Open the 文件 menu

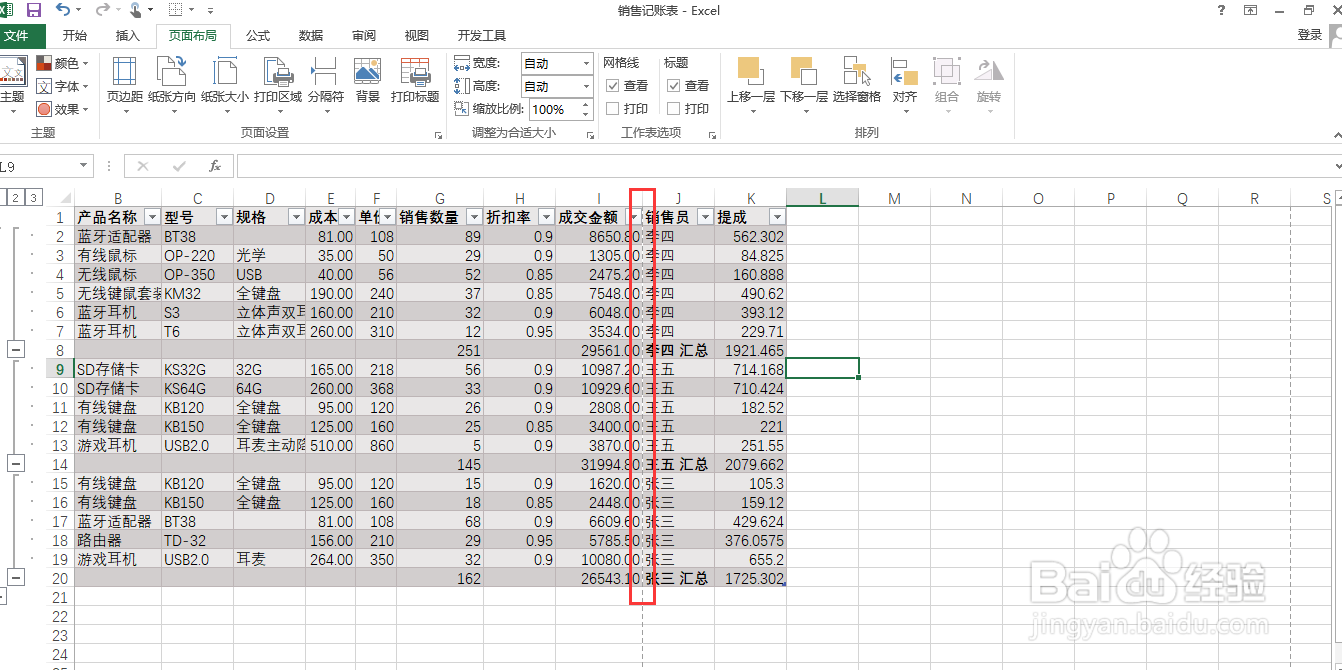point(22,35)
